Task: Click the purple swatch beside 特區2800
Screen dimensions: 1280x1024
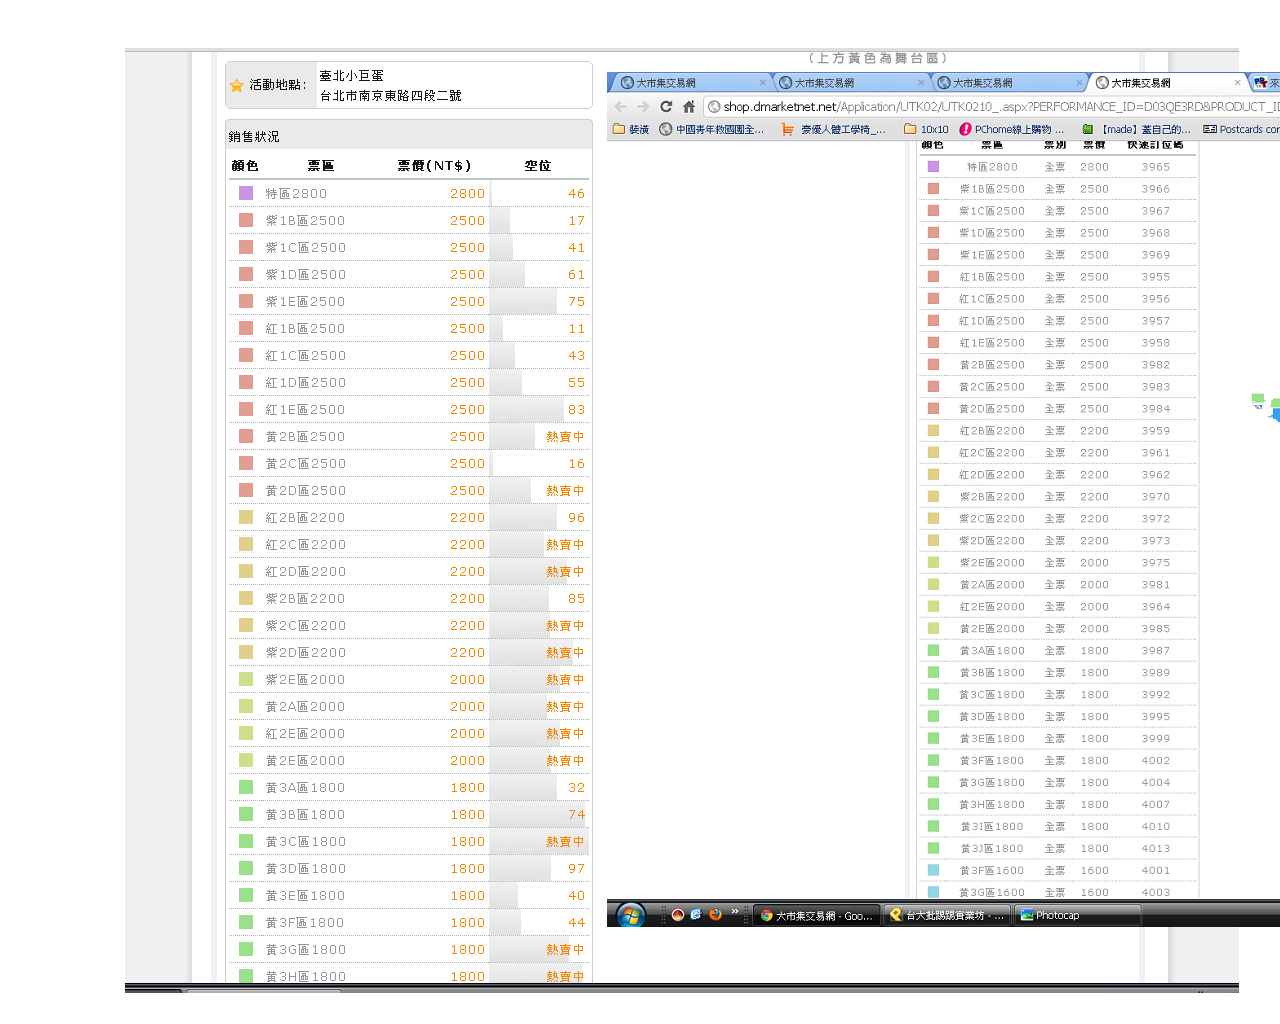Action: point(246,193)
